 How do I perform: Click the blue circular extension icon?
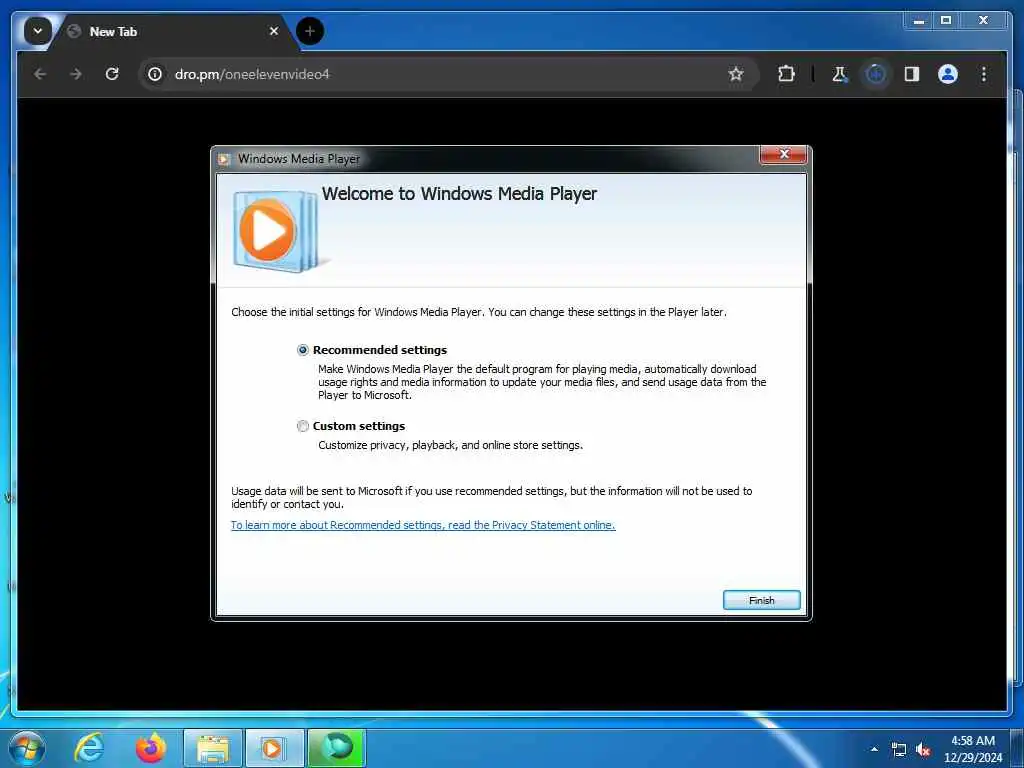pyautogui.click(x=876, y=74)
